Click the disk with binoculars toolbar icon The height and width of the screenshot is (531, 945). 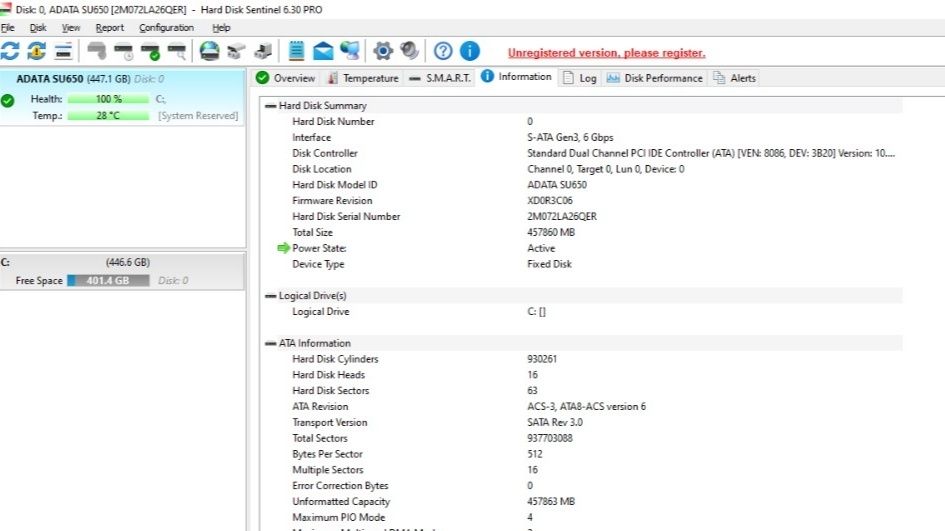(x=236, y=51)
